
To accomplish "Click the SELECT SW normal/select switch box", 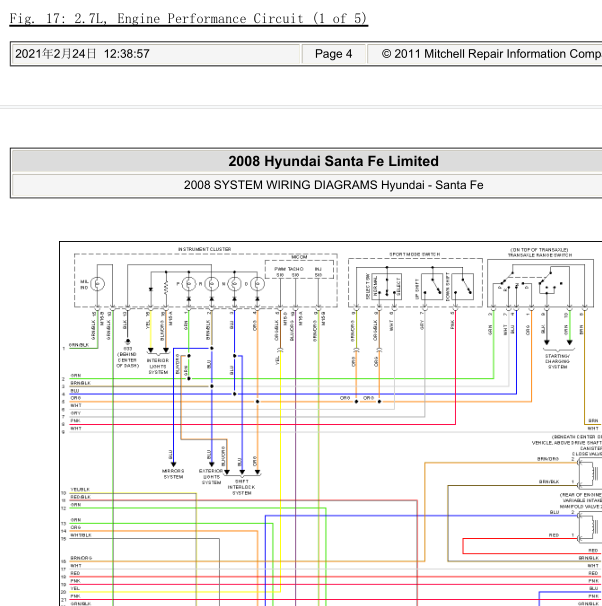I will click(386, 286).
